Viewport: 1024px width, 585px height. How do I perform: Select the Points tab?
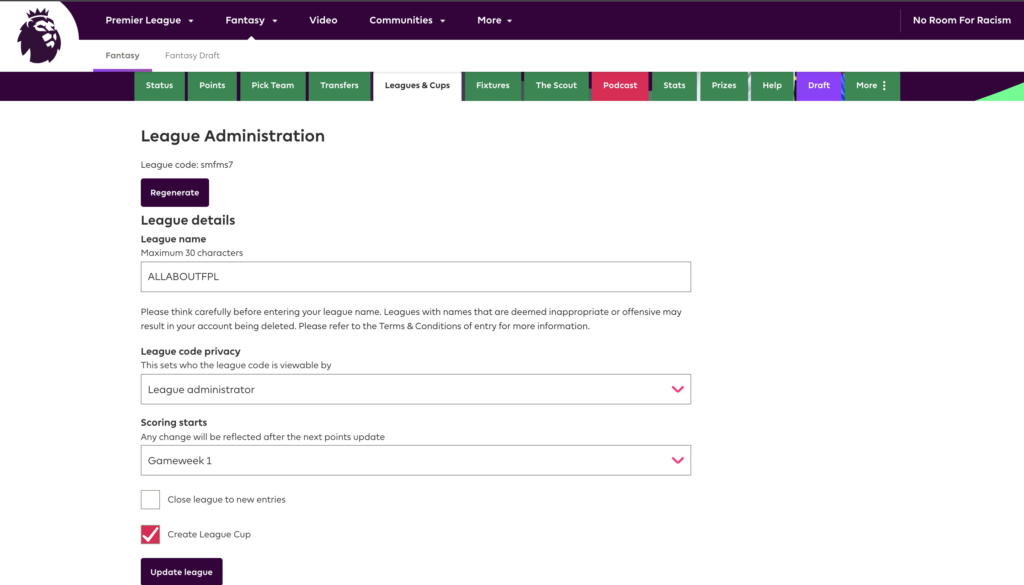pyautogui.click(x=212, y=86)
